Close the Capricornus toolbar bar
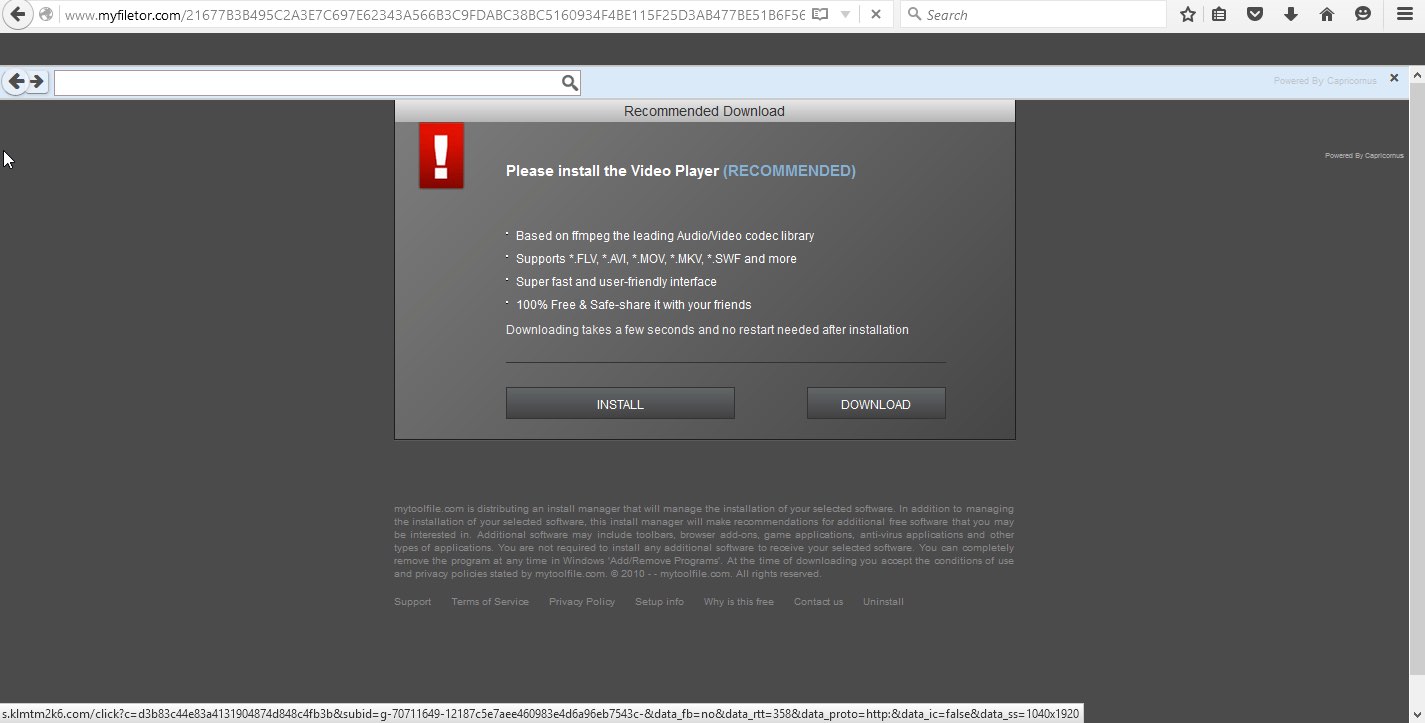The width and height of the screenshot is (1425, 723). [x=1394, y=78]
